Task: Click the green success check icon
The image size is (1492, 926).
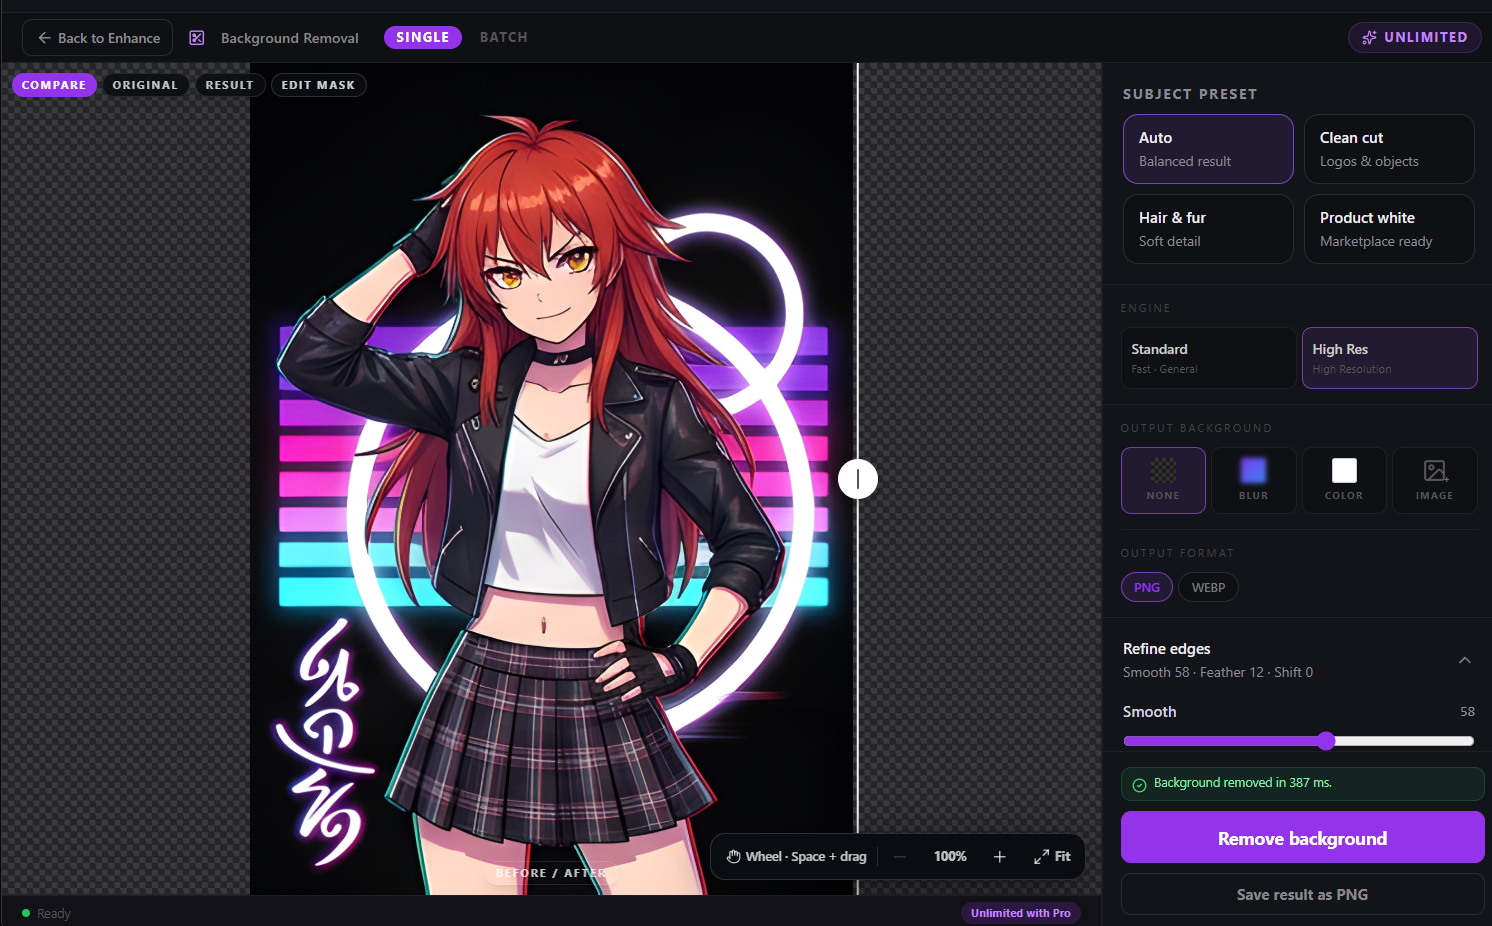Action: [x=1139, y=785]
